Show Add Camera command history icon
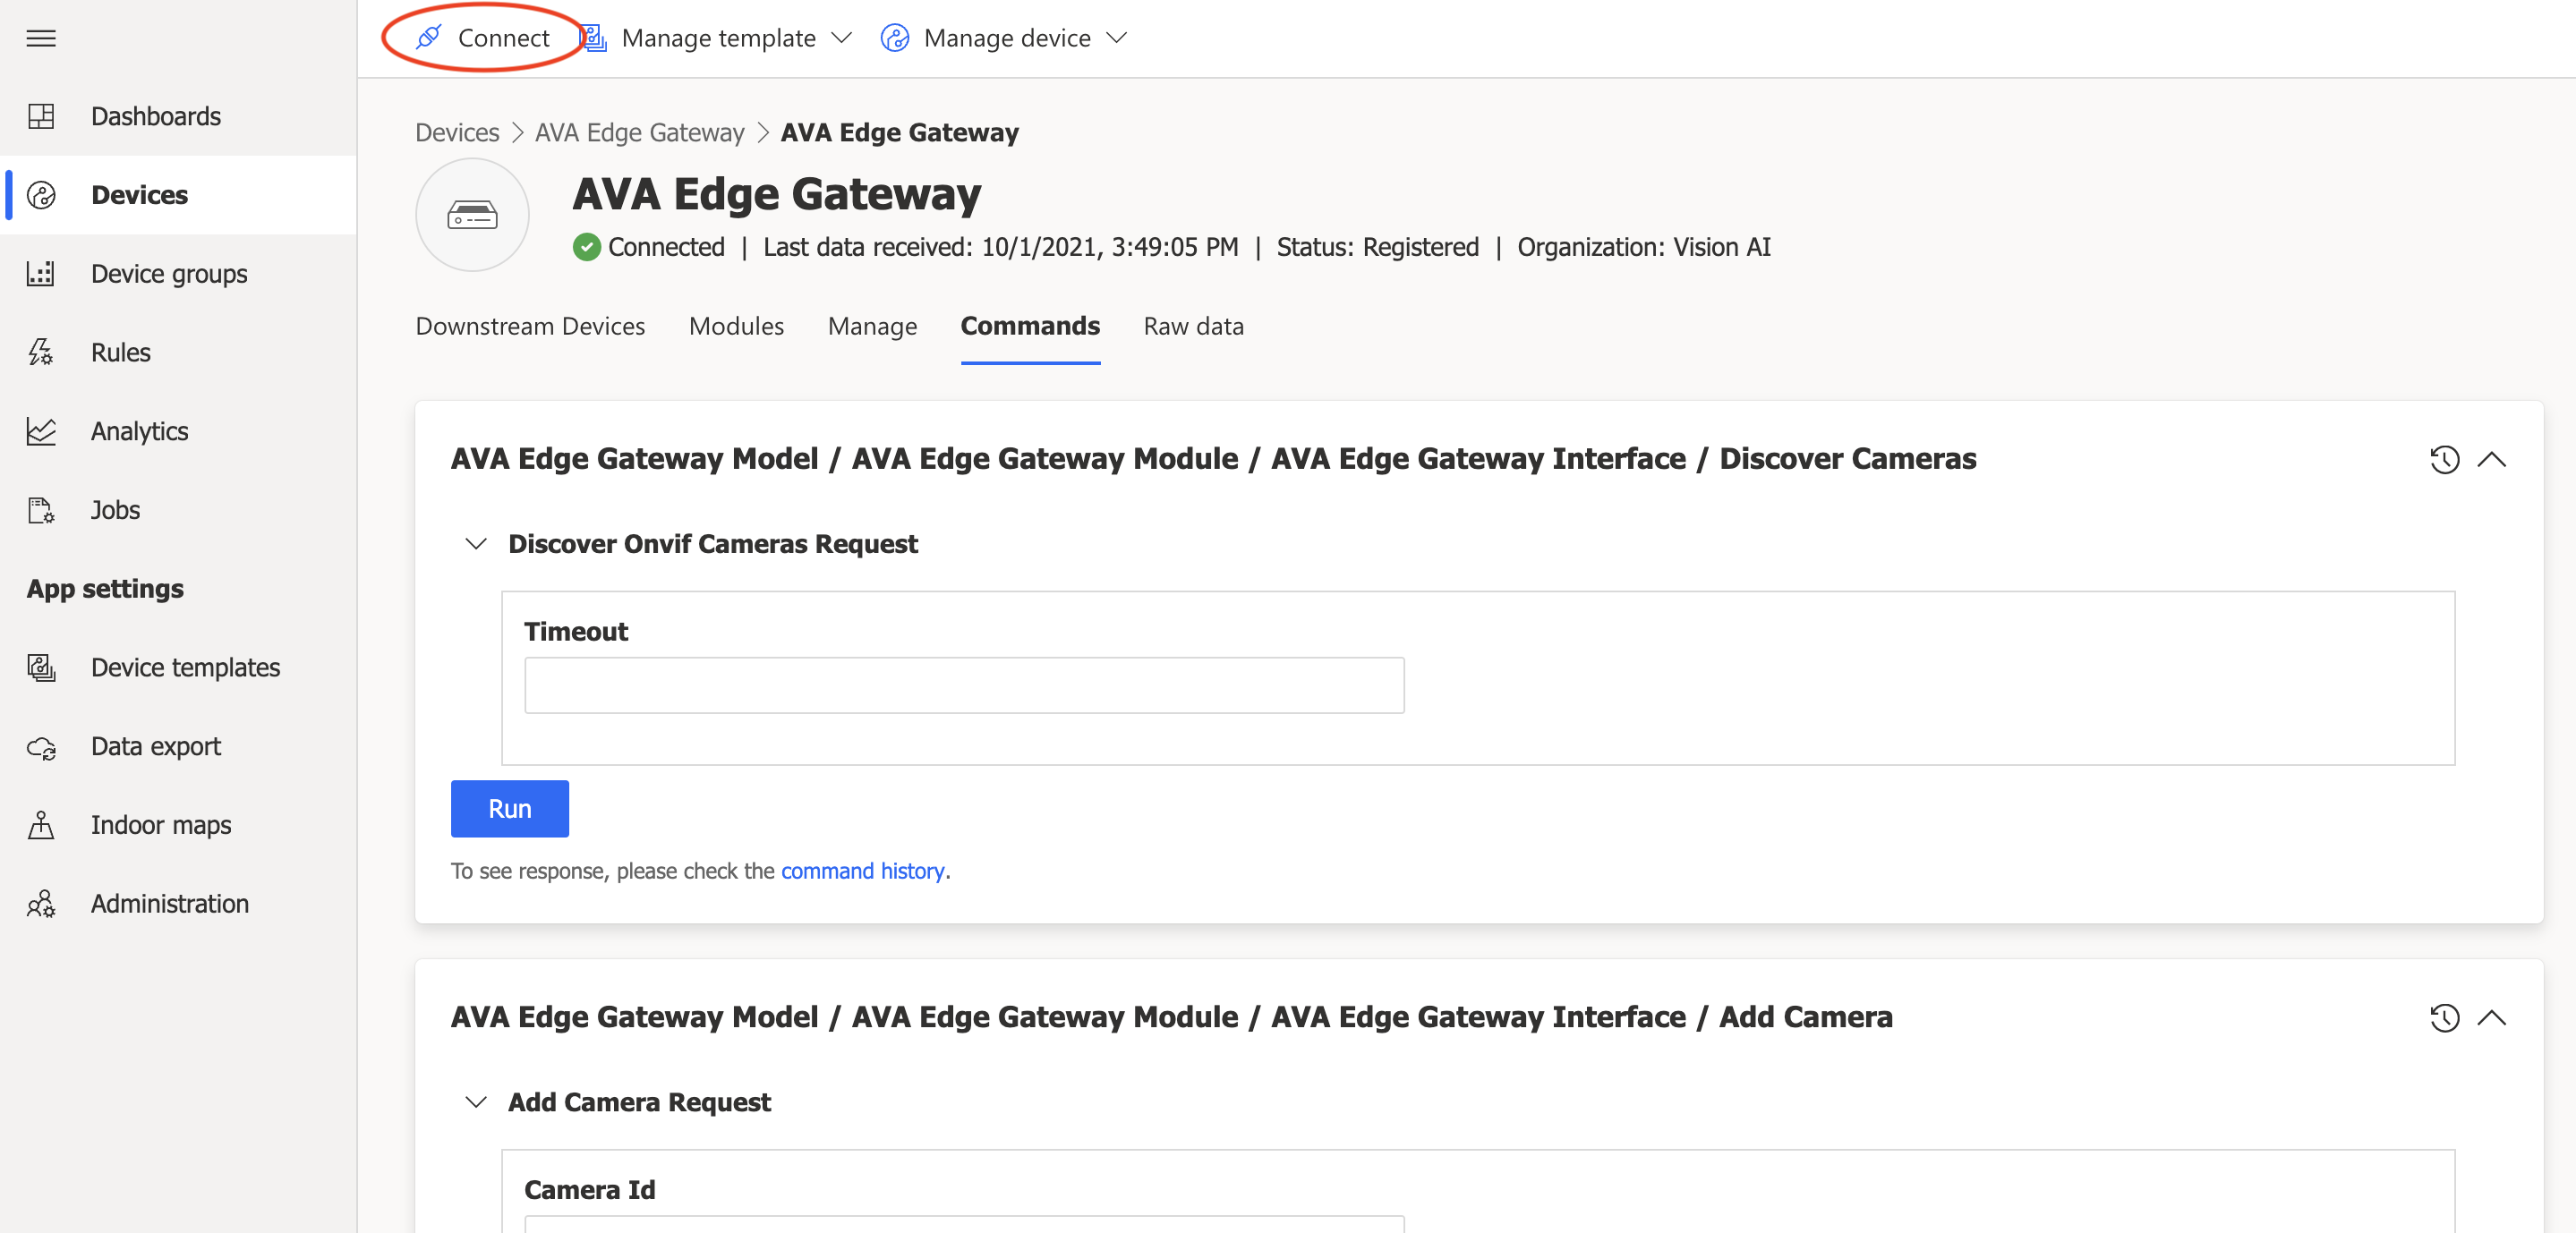The height and width of the screenshot is (1233, 2576). 2444,1017
